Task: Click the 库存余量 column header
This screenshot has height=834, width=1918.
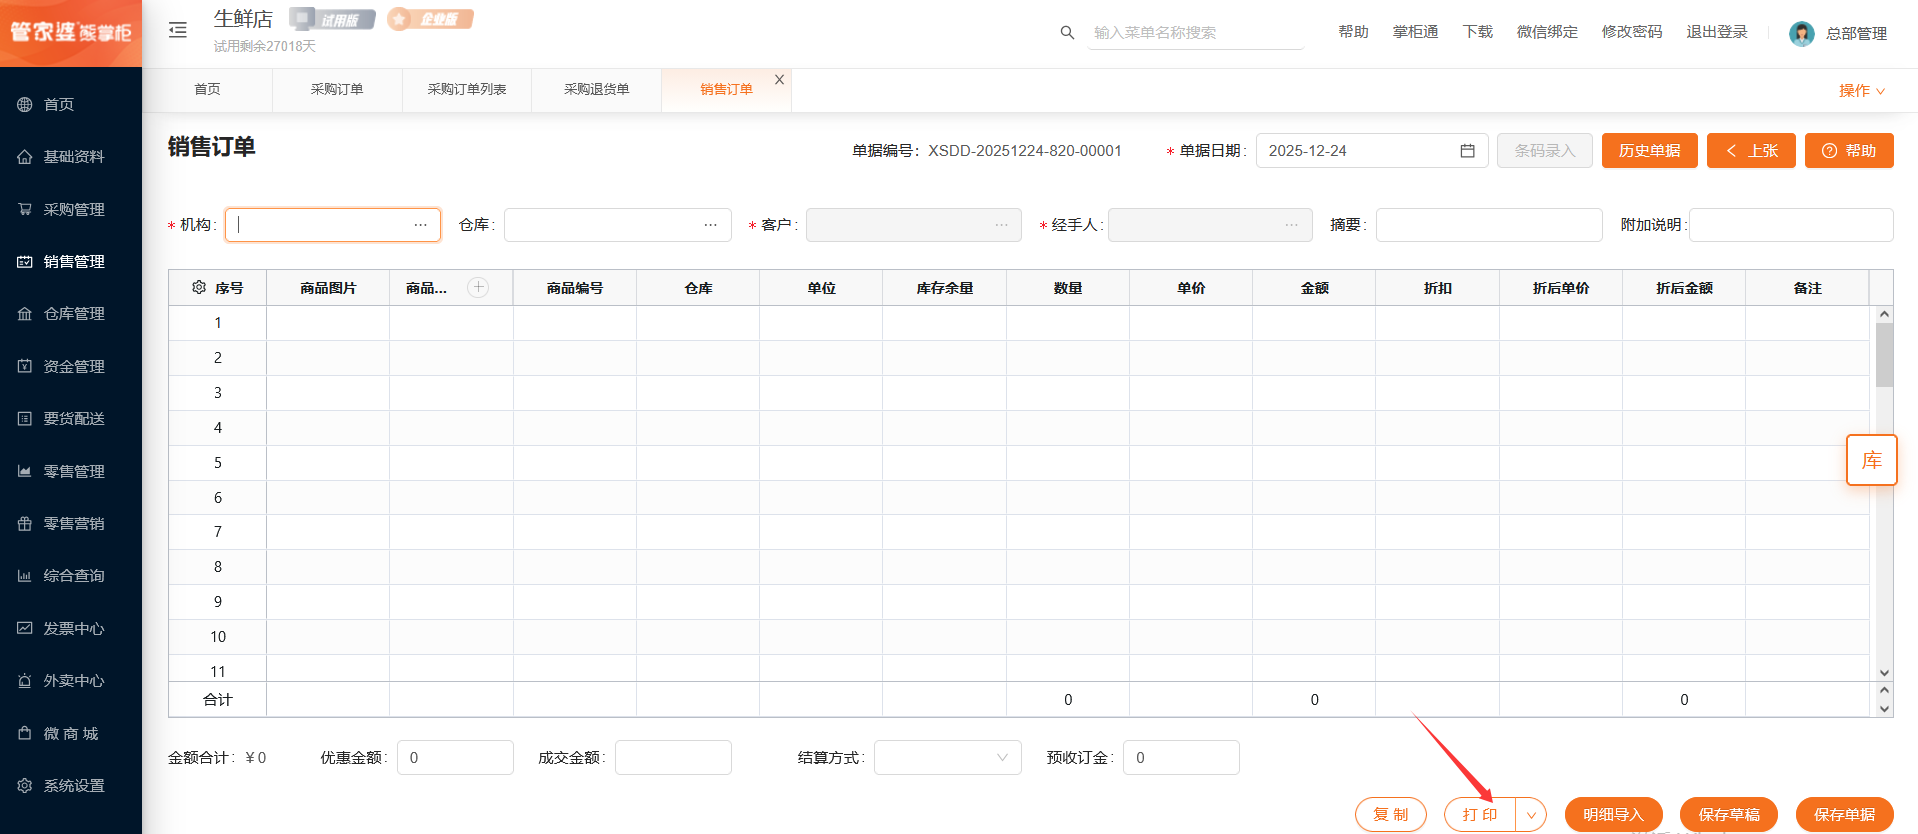Action: pyautogui.click(x=944, y=288)
